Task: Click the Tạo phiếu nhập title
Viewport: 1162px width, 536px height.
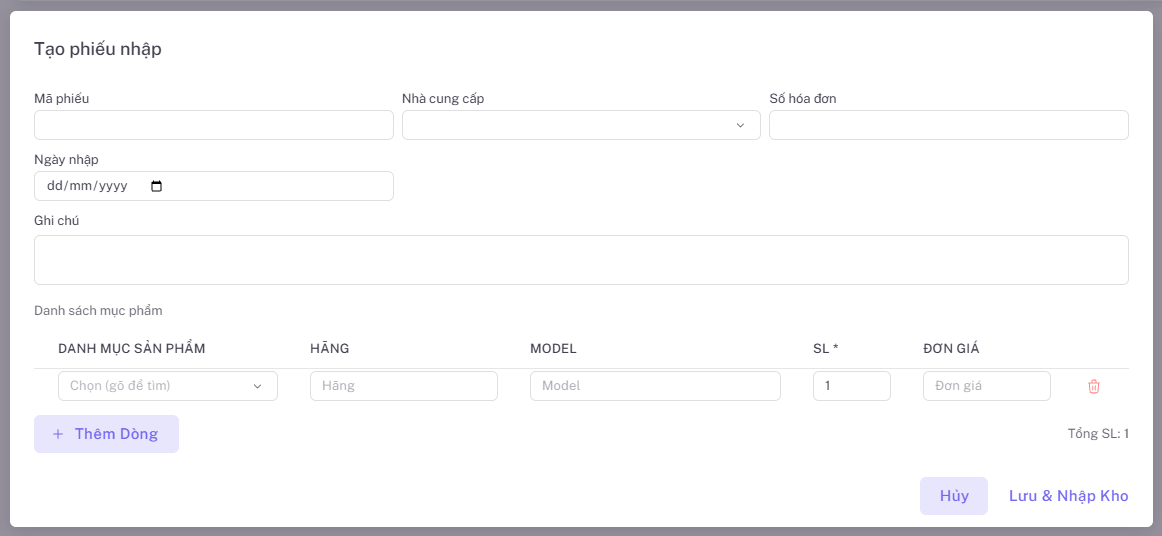Action: (98, 50)
